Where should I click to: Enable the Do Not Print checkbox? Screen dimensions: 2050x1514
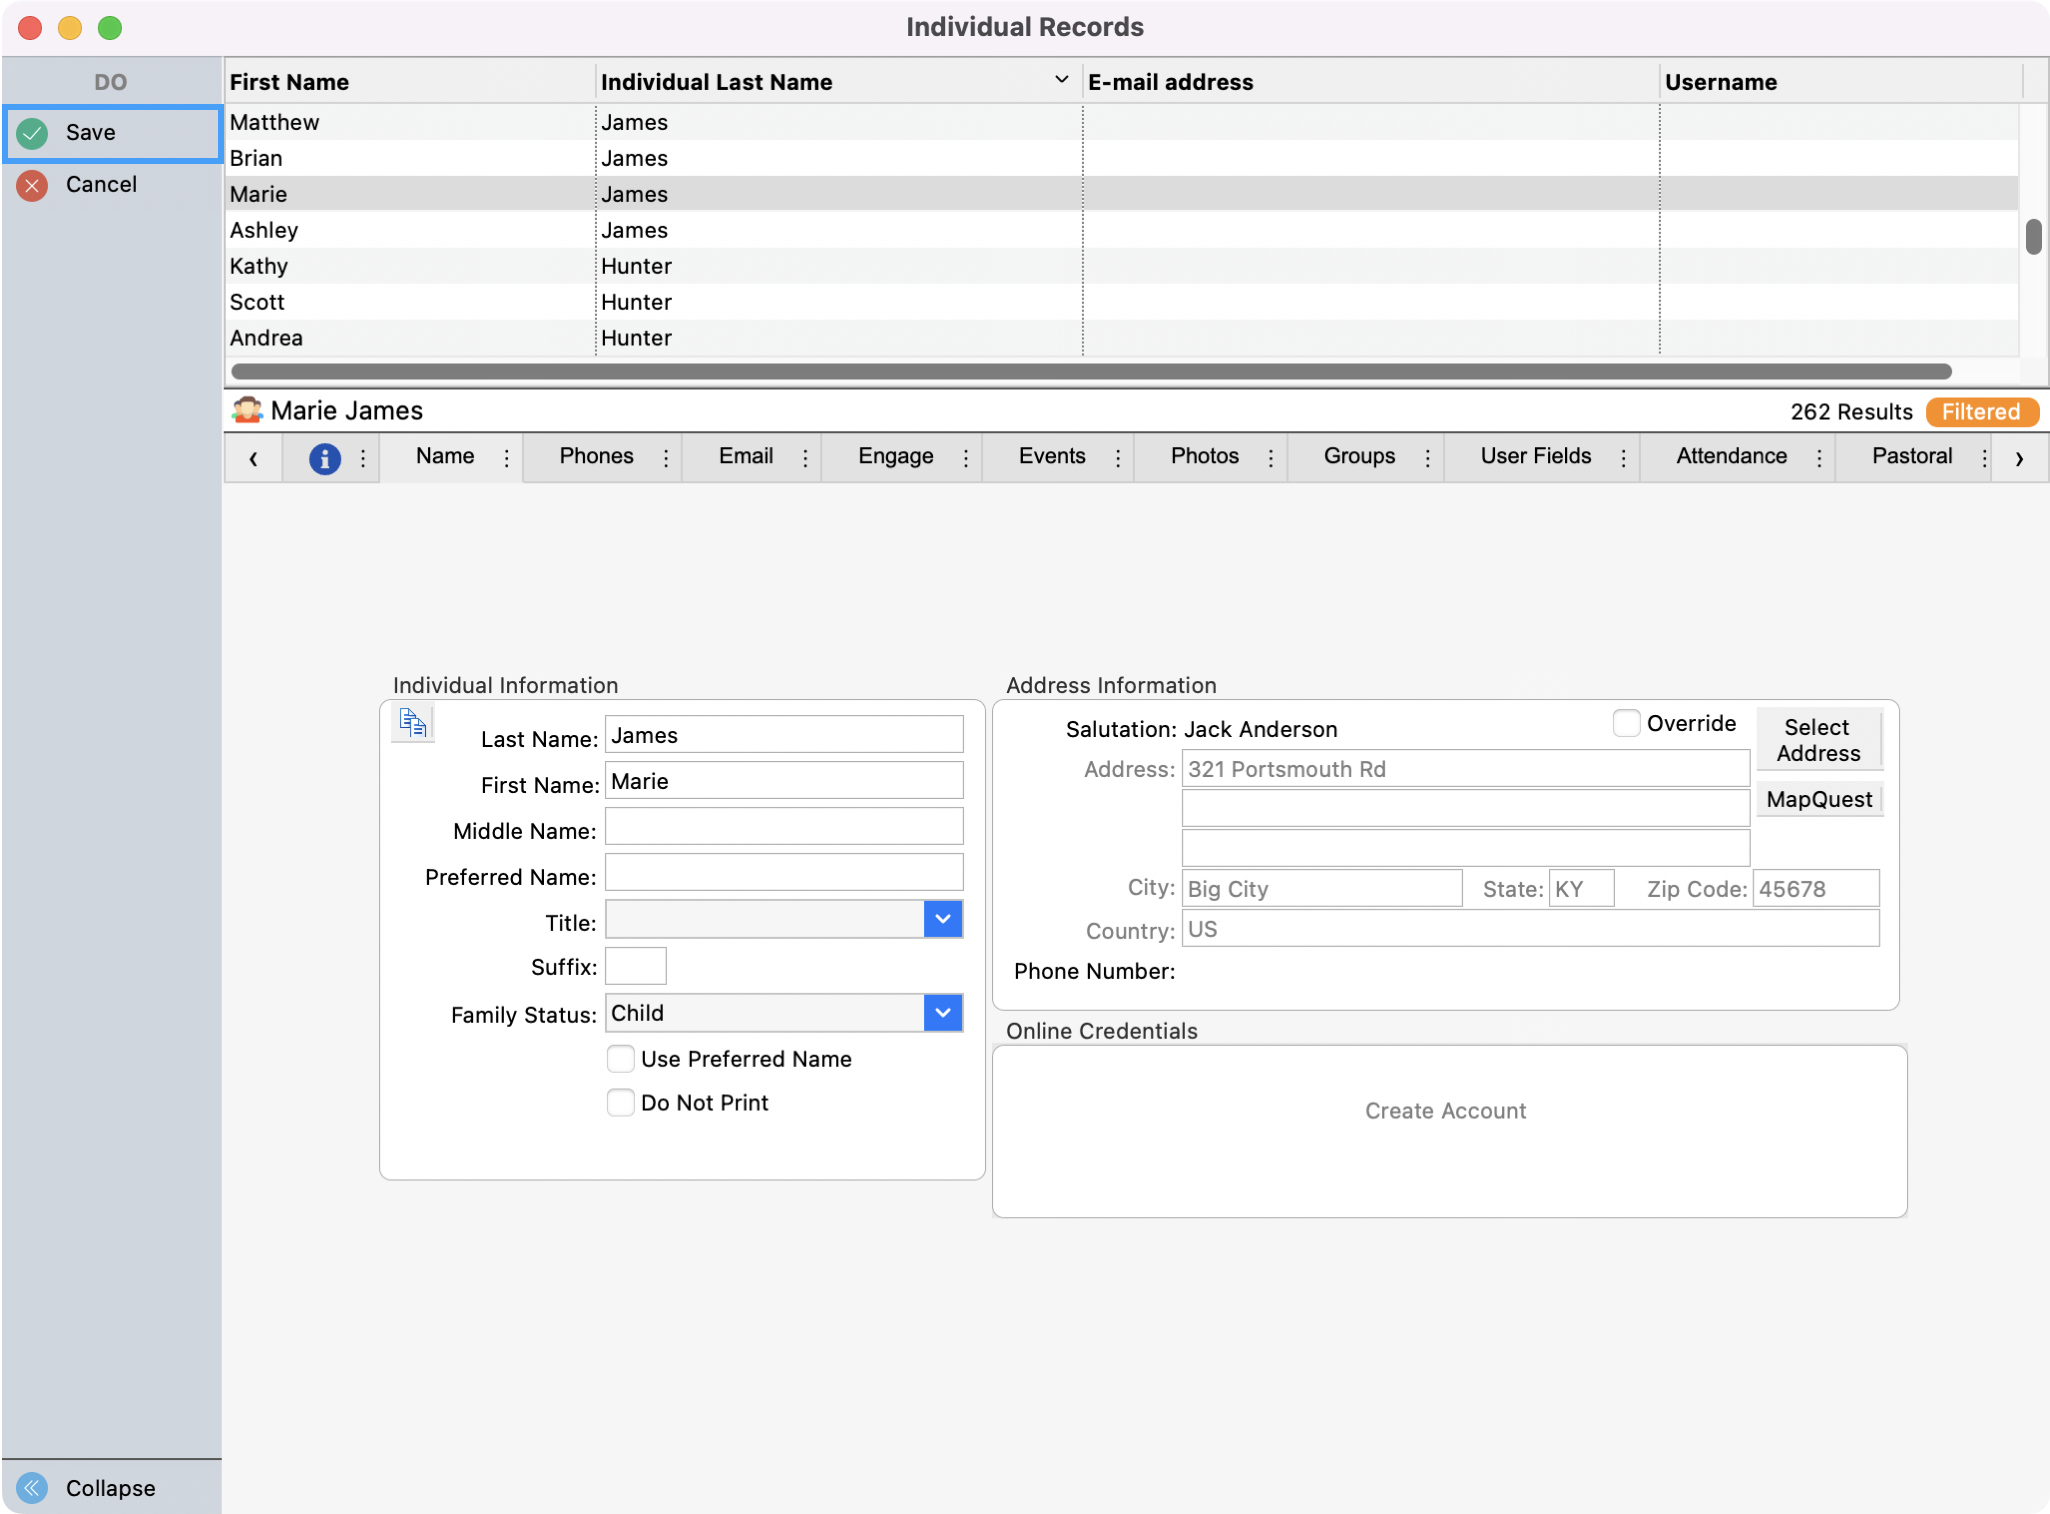click(x=620, y=1102)
